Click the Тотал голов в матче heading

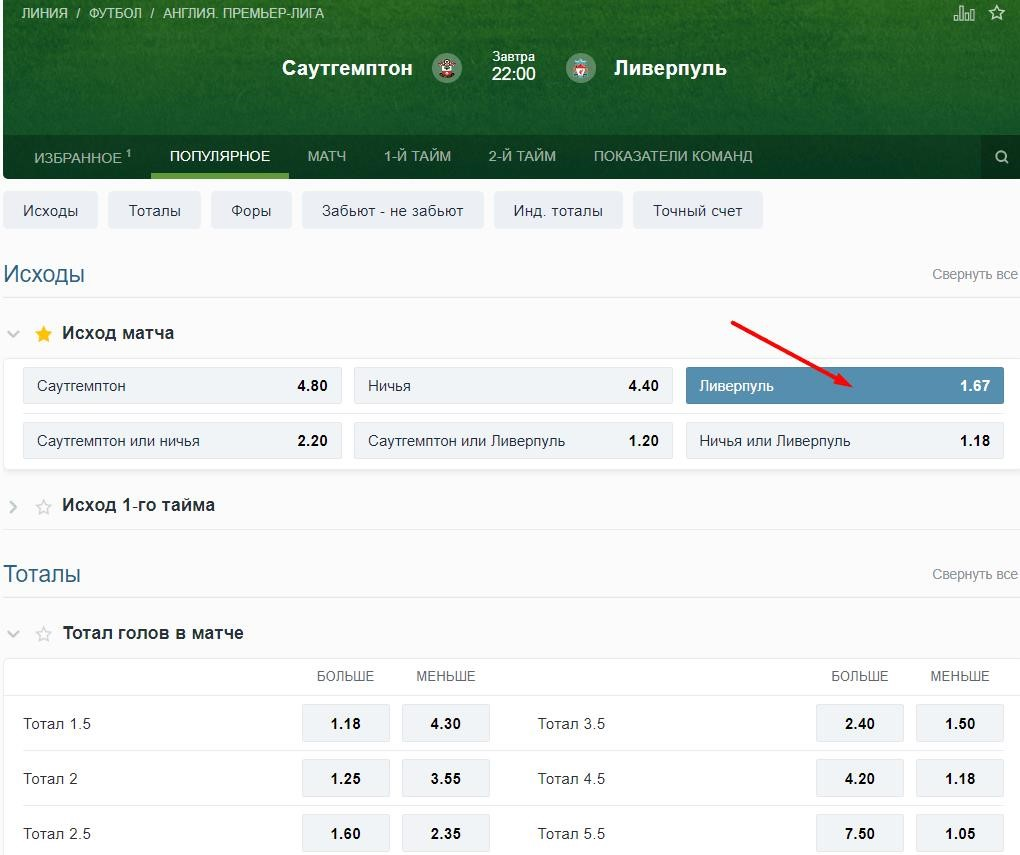coord(153,633)
